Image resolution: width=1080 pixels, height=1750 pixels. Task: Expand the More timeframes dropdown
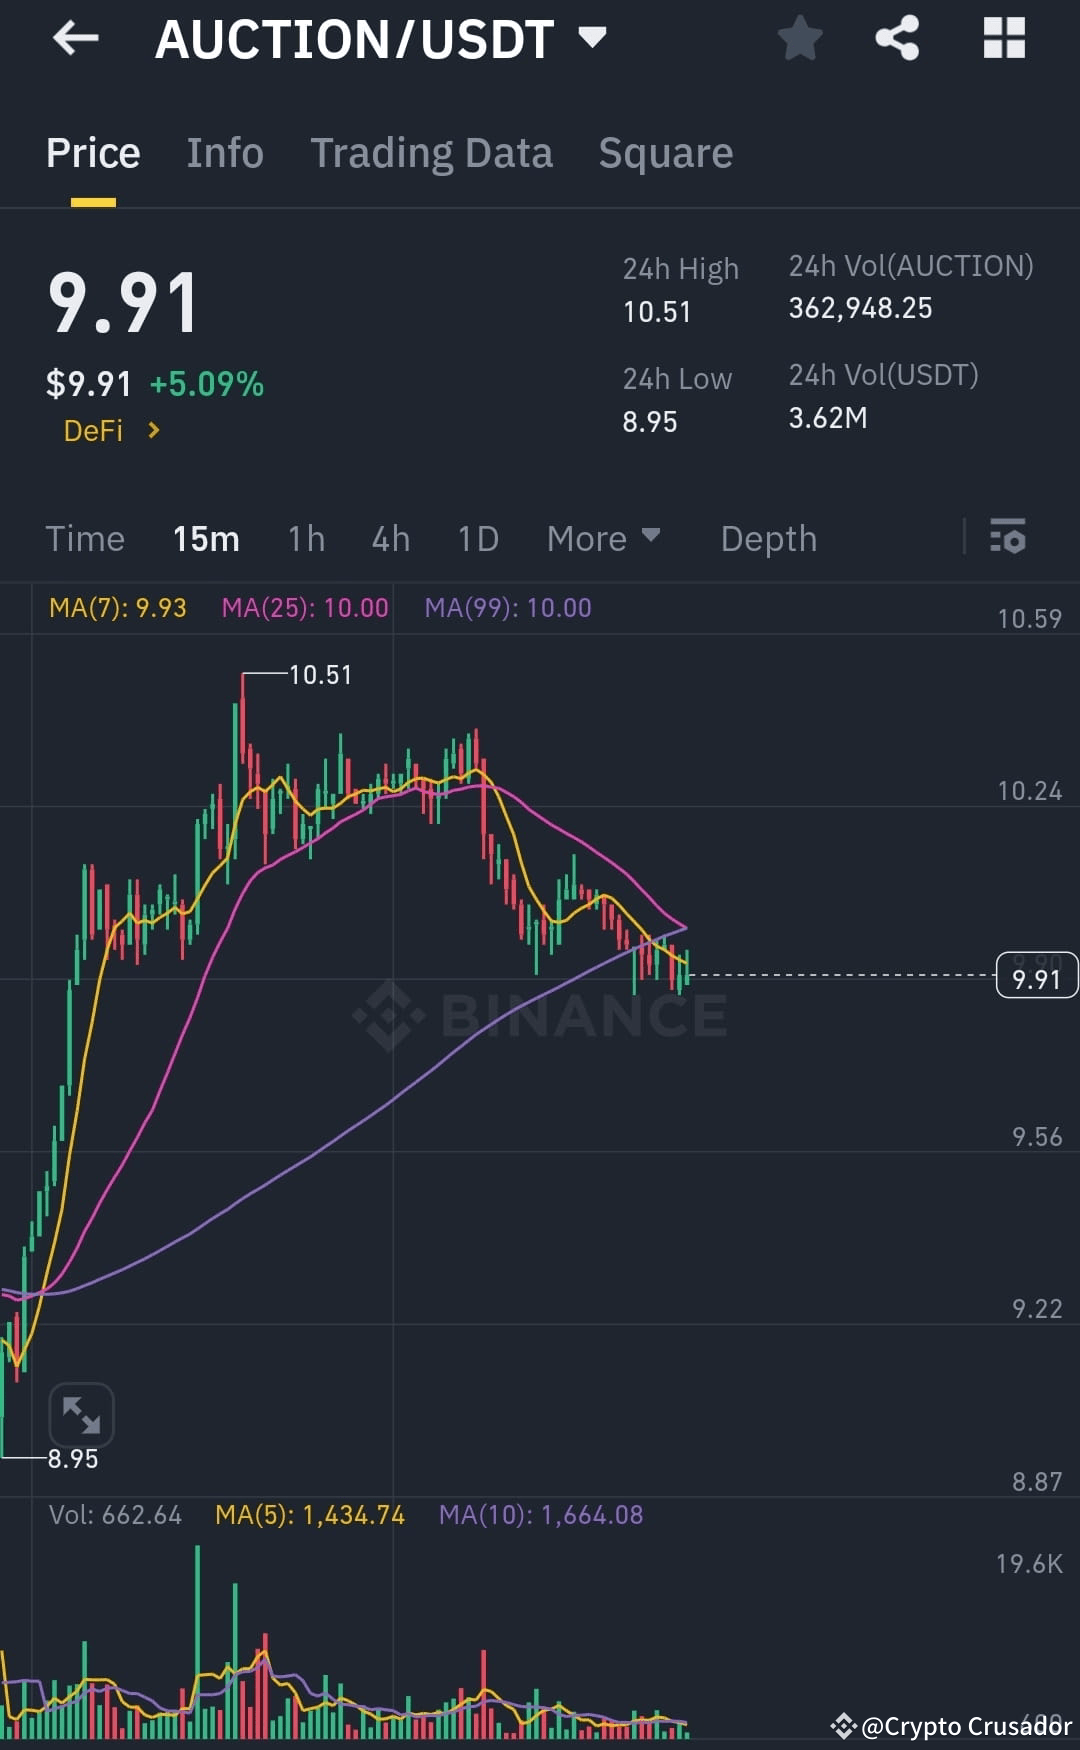point(604,538)
